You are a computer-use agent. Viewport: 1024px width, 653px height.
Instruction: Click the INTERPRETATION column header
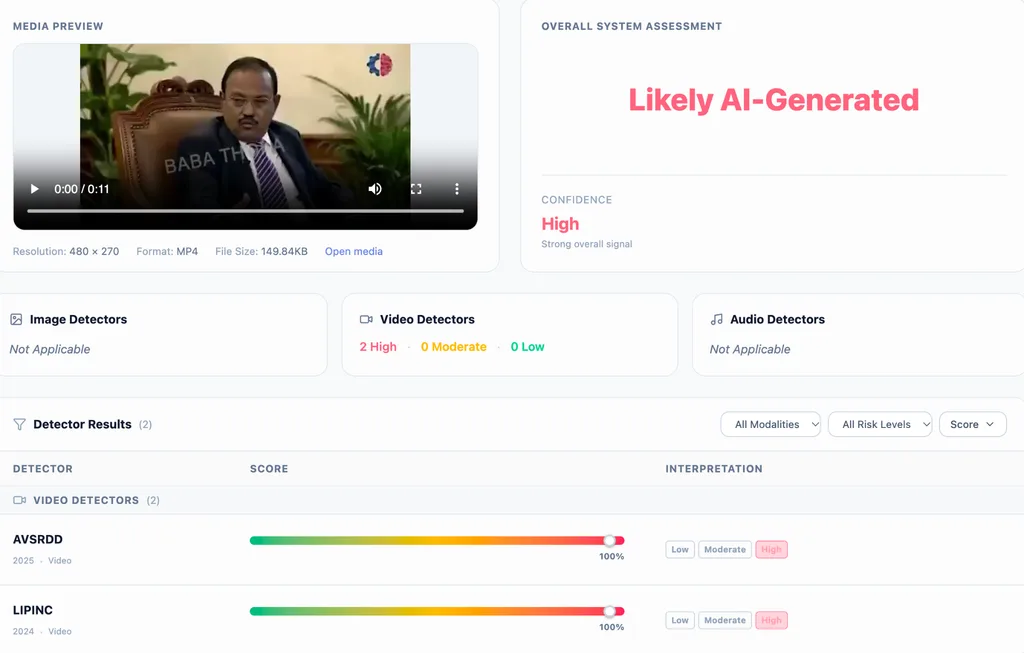[714, 469]
